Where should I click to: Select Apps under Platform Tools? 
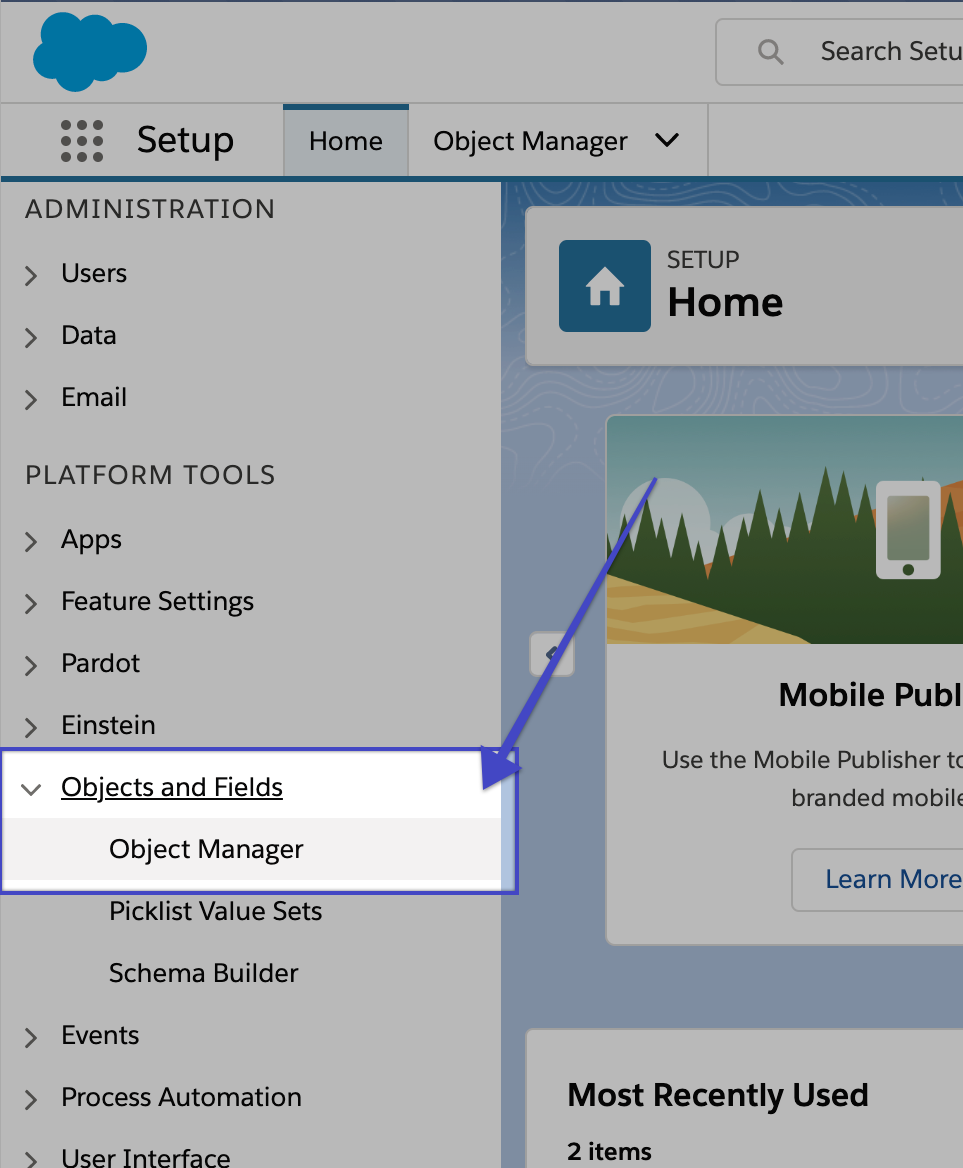pos(92,540)
